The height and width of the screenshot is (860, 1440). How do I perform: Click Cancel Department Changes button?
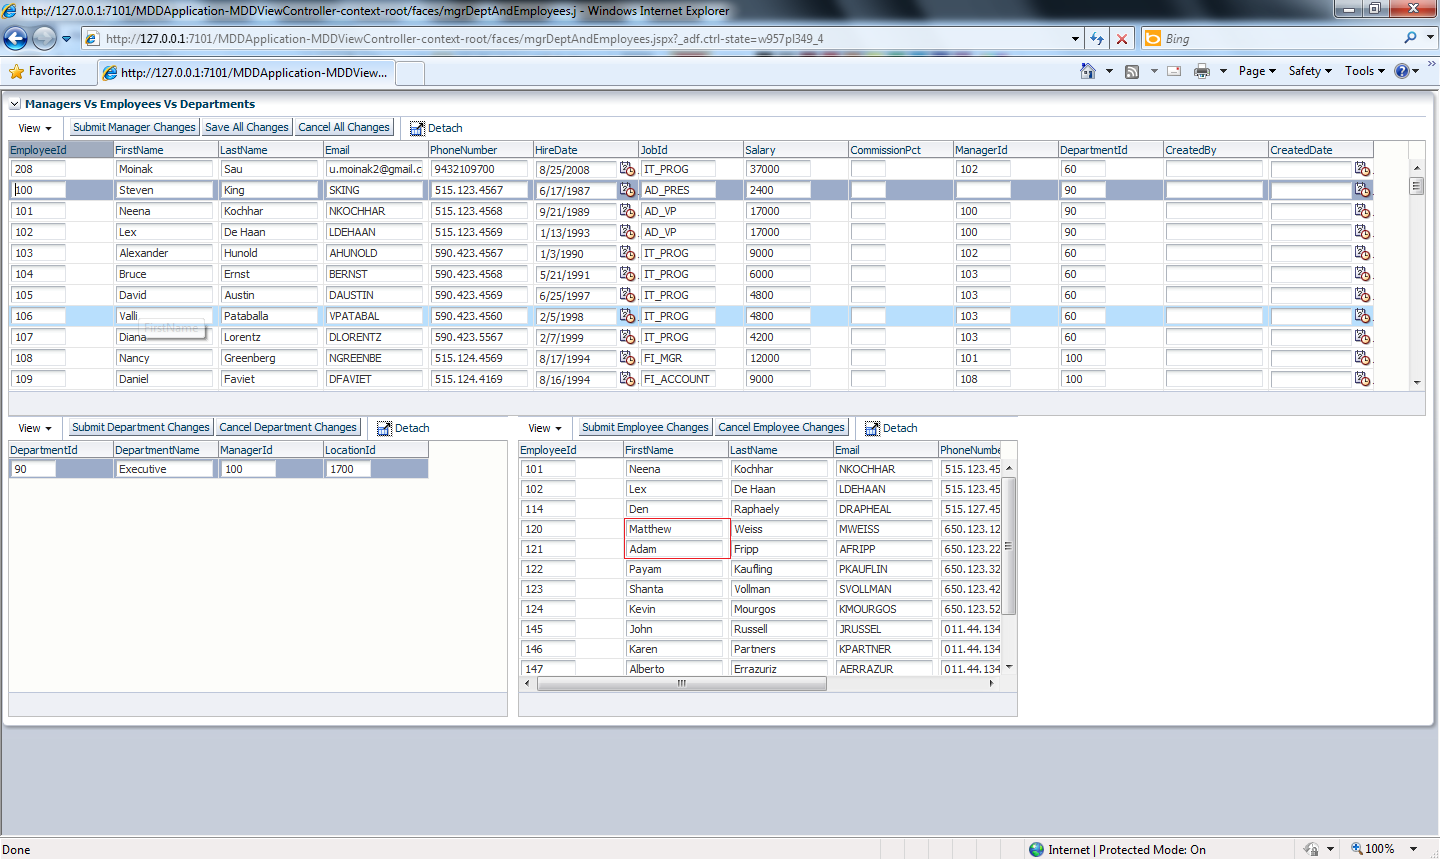coord(288,427)
